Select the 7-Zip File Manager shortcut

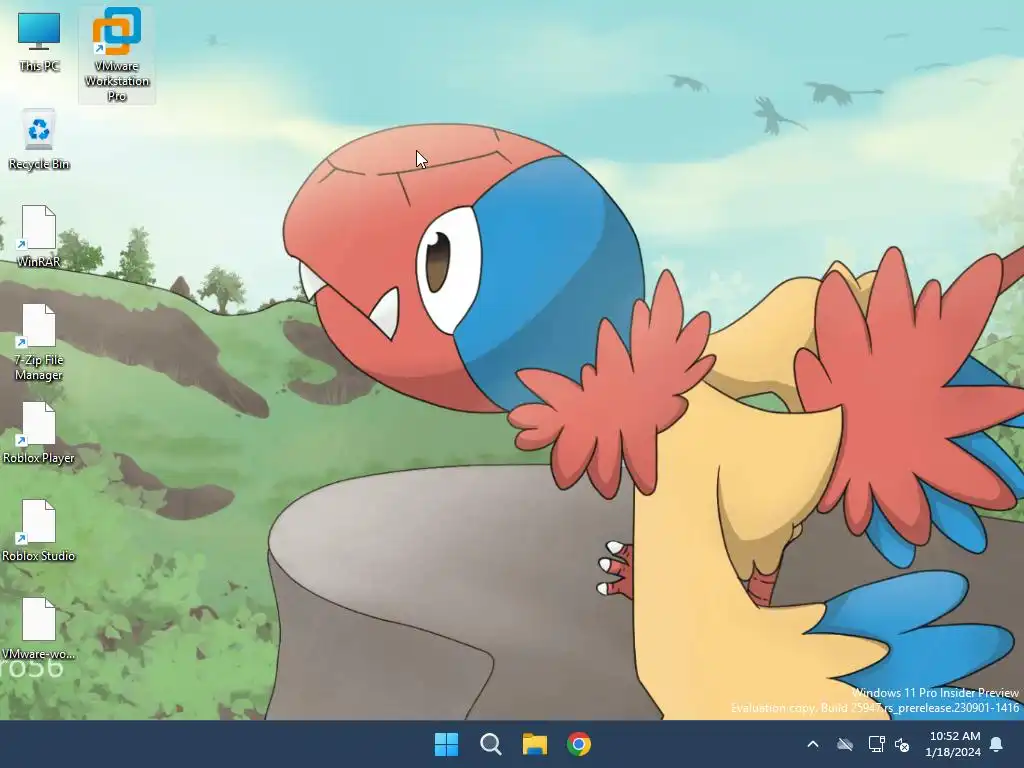coord(39,342)
